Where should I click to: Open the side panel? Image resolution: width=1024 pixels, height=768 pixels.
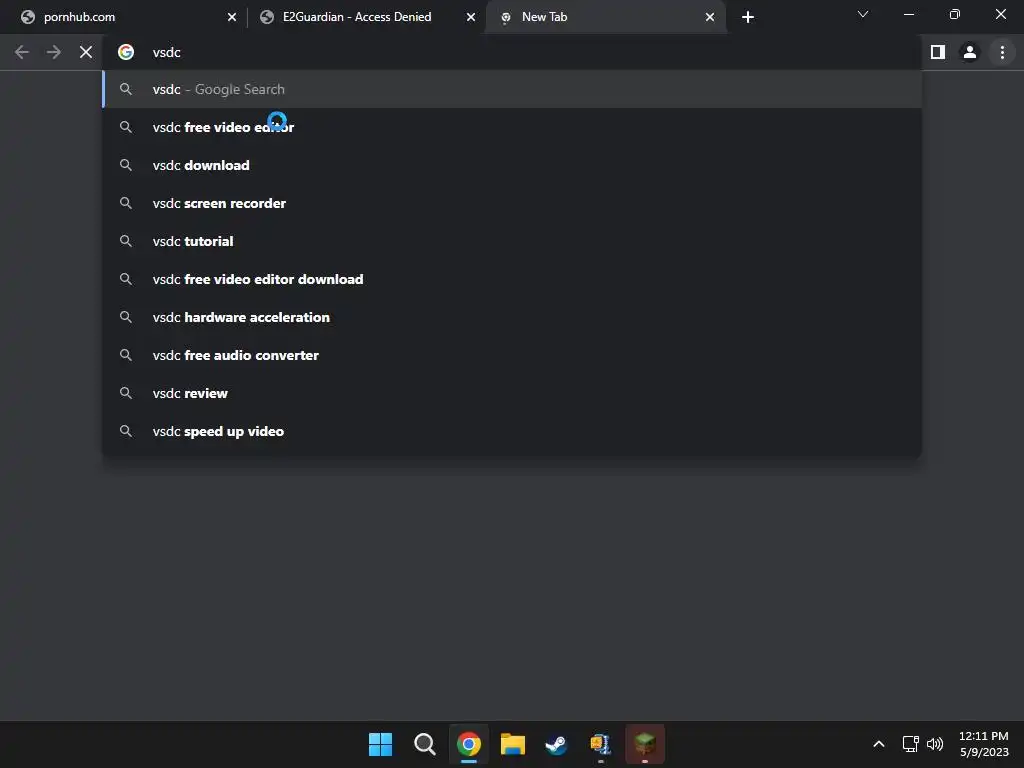point(938,52)
